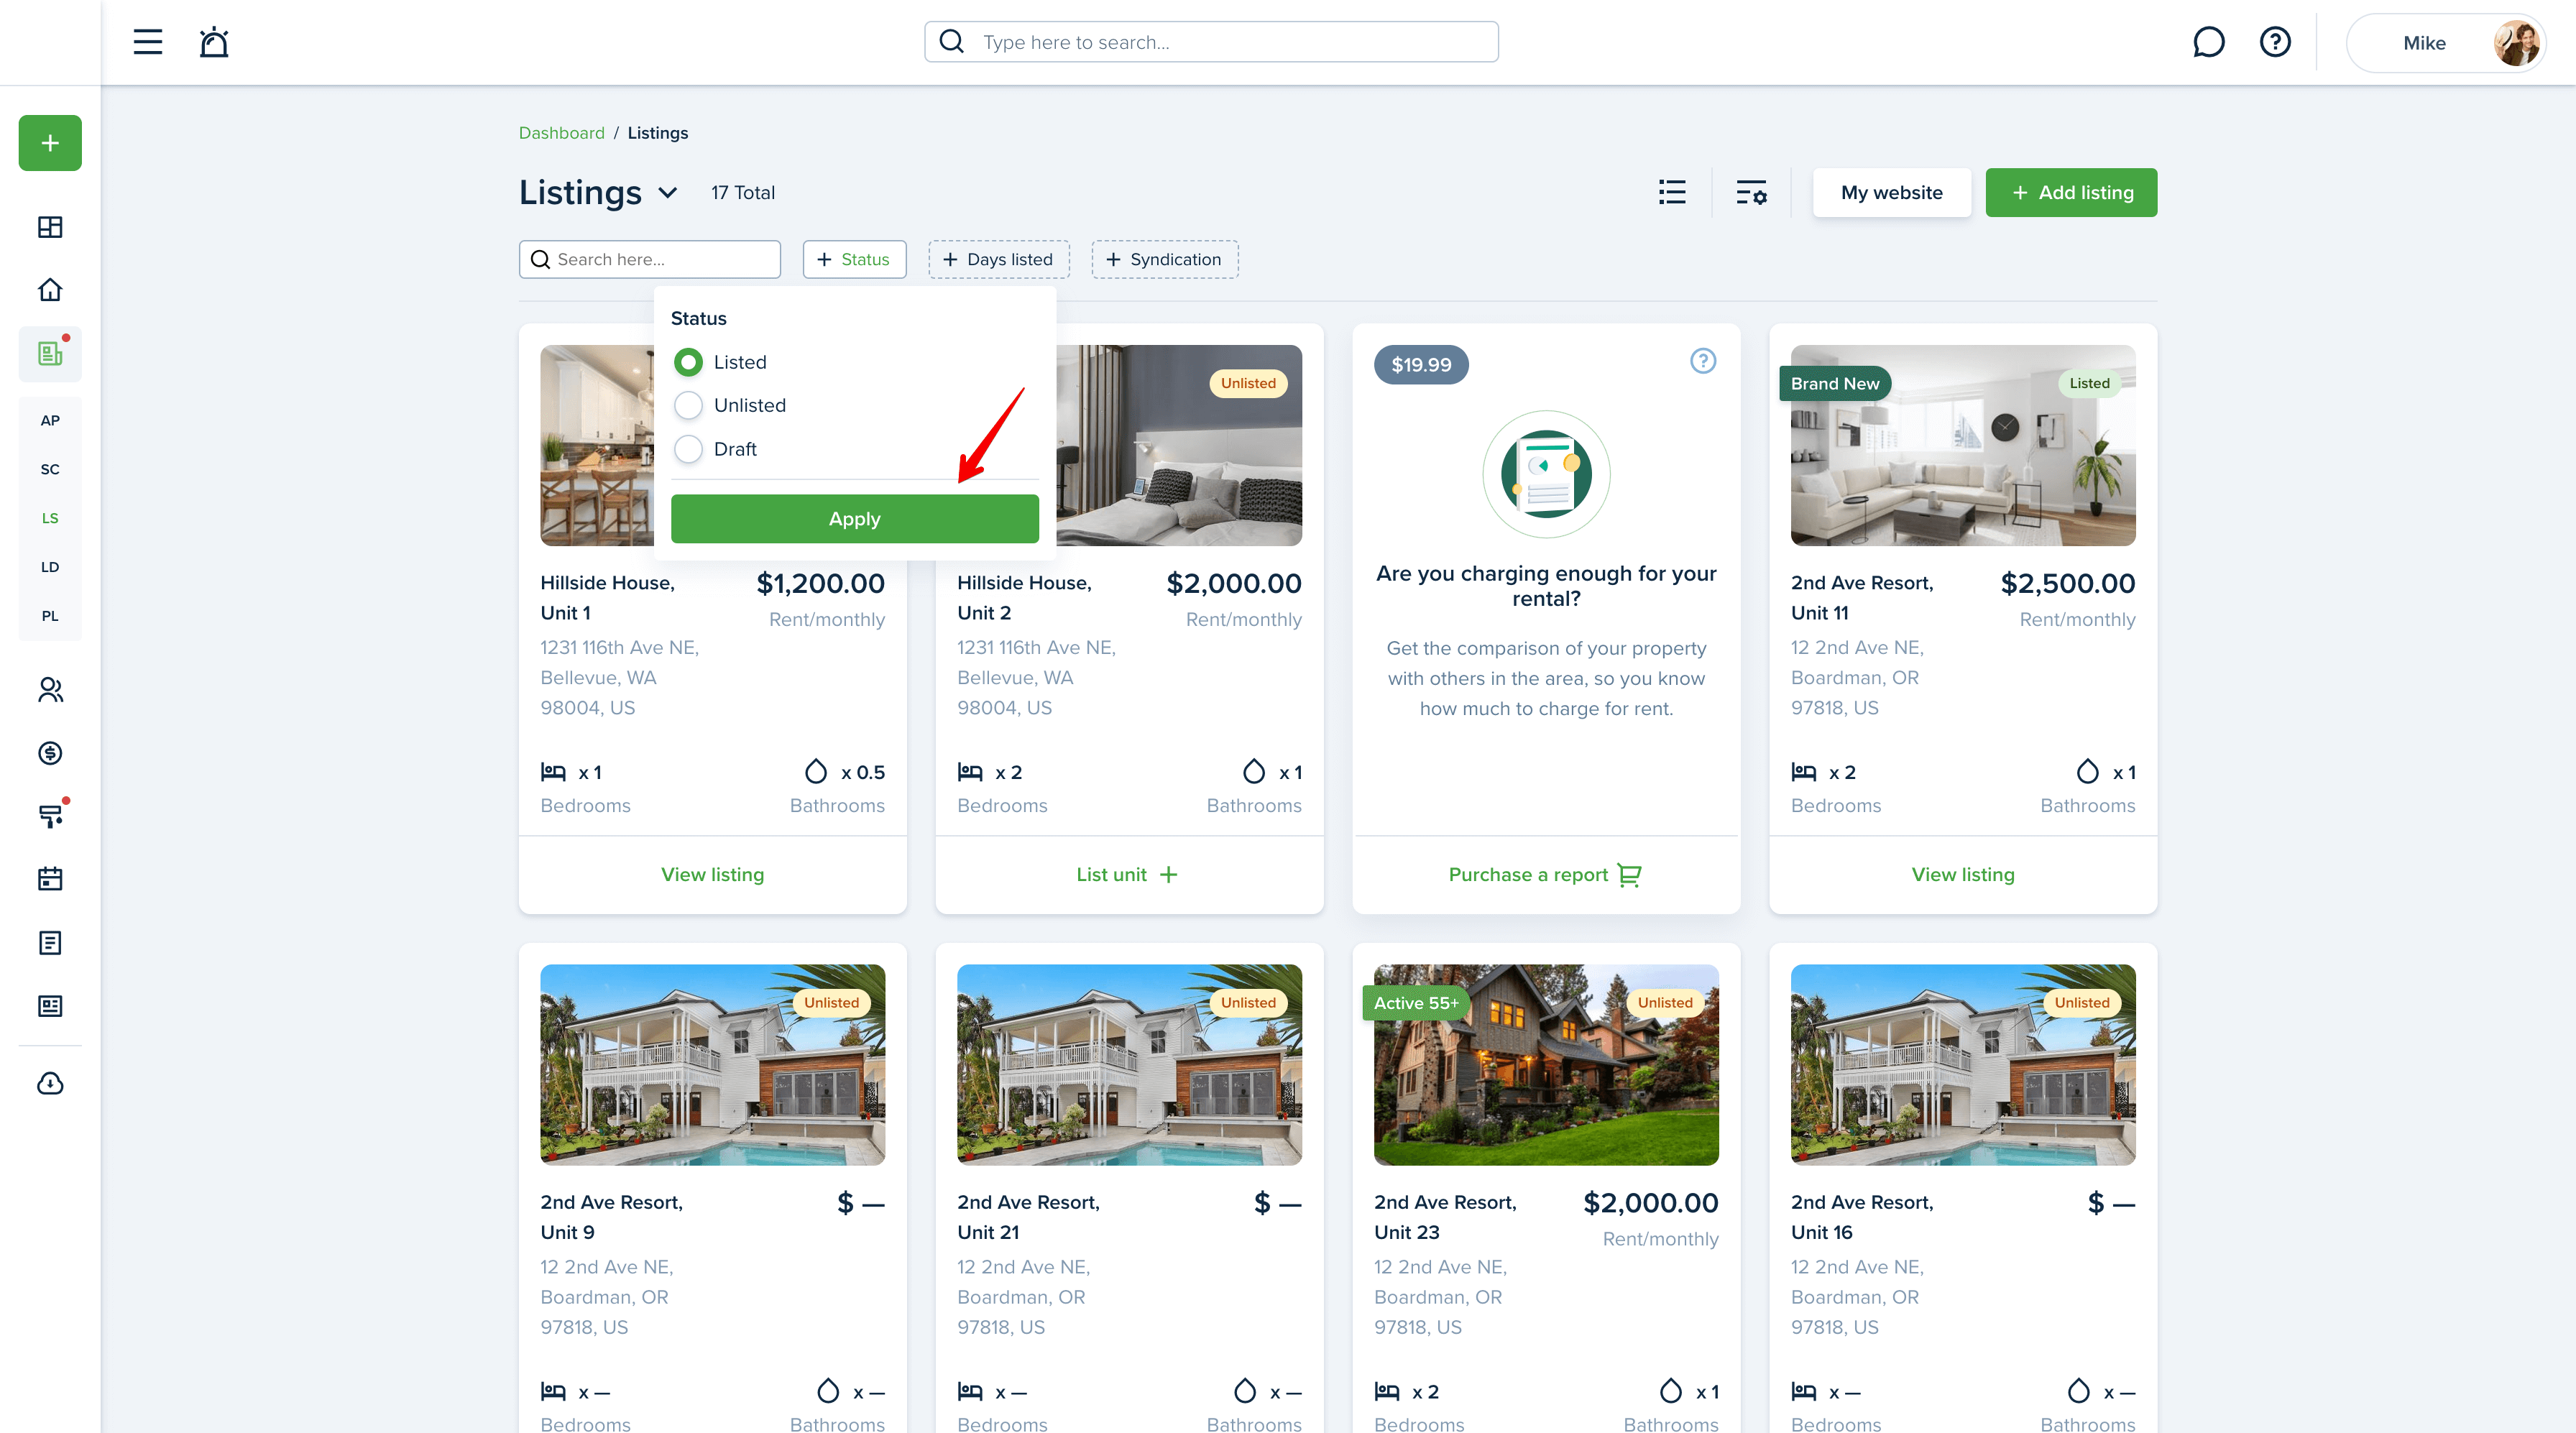Image resolution: width=2576 pixels, height=1433 pixels.
Task: Open the 2nd Ave Resort Unit 21 photo
Action: 1129,1064
